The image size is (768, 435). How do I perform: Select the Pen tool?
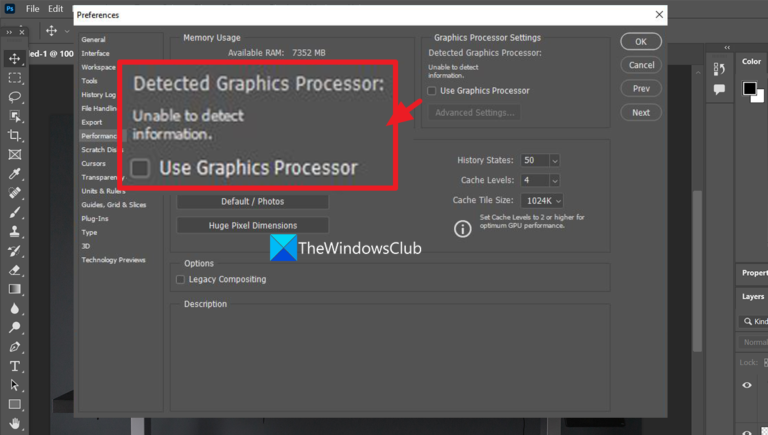[x=15, y=347]
